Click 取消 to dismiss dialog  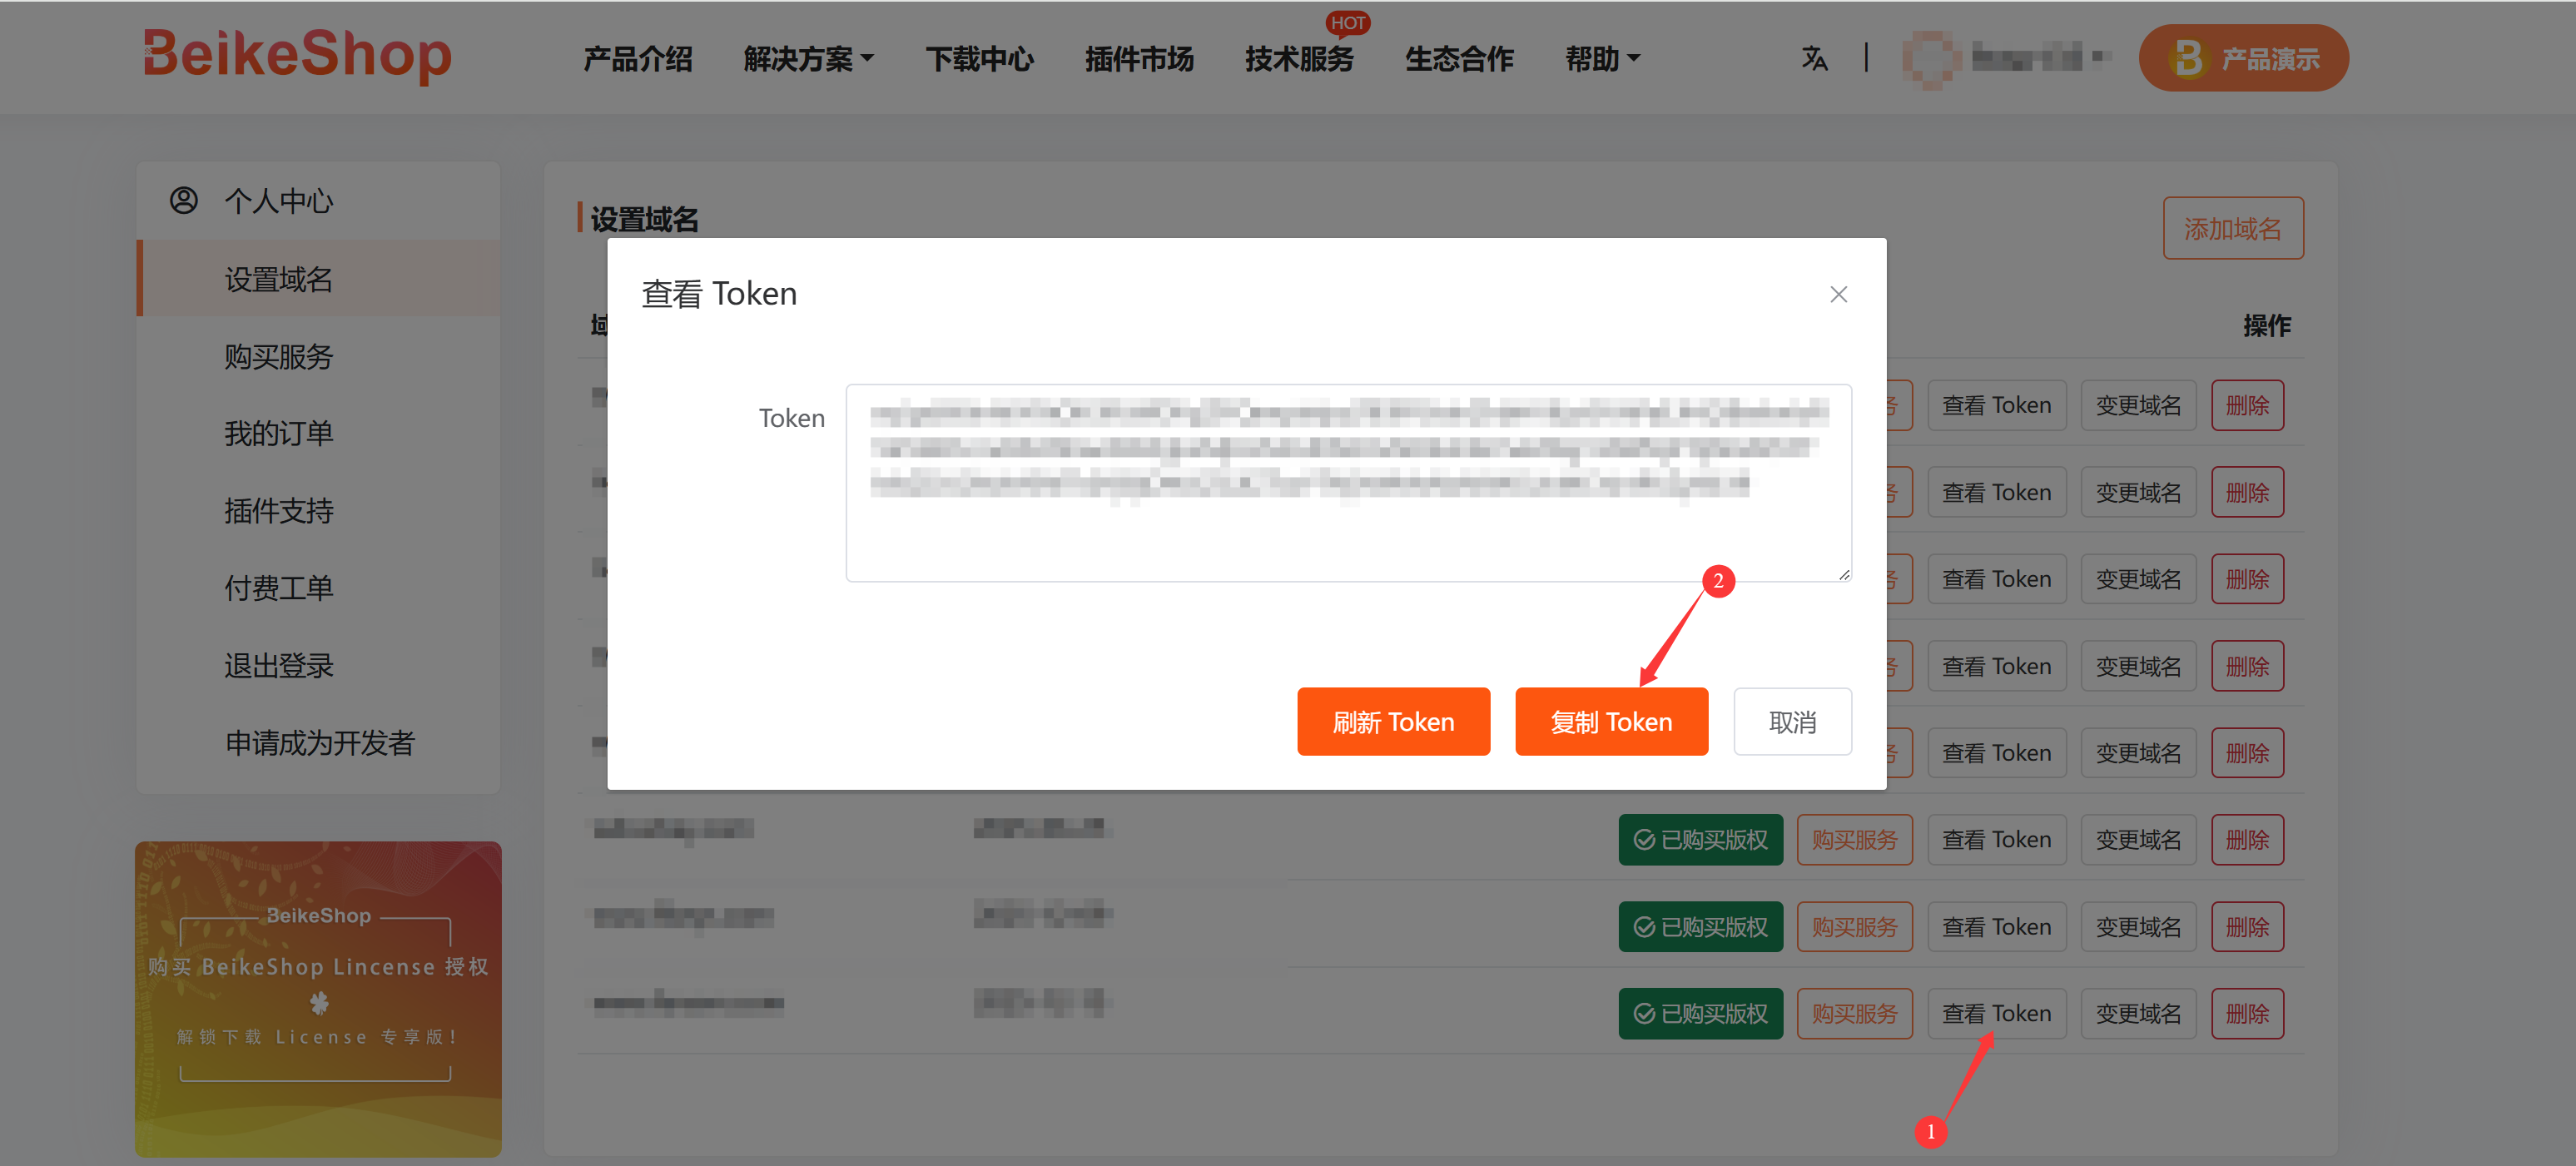pyautogui.click(x=1792, y=722)
